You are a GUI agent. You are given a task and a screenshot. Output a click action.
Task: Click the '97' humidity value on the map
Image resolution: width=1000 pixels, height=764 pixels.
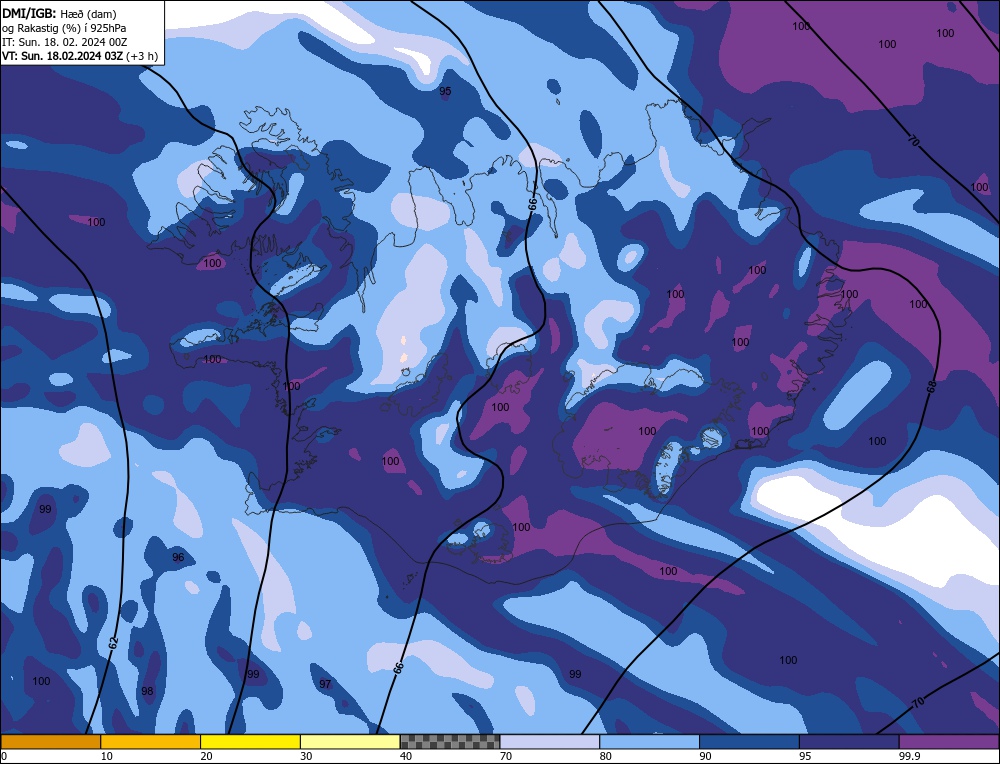pyautogui.click(x=325, y=684)
